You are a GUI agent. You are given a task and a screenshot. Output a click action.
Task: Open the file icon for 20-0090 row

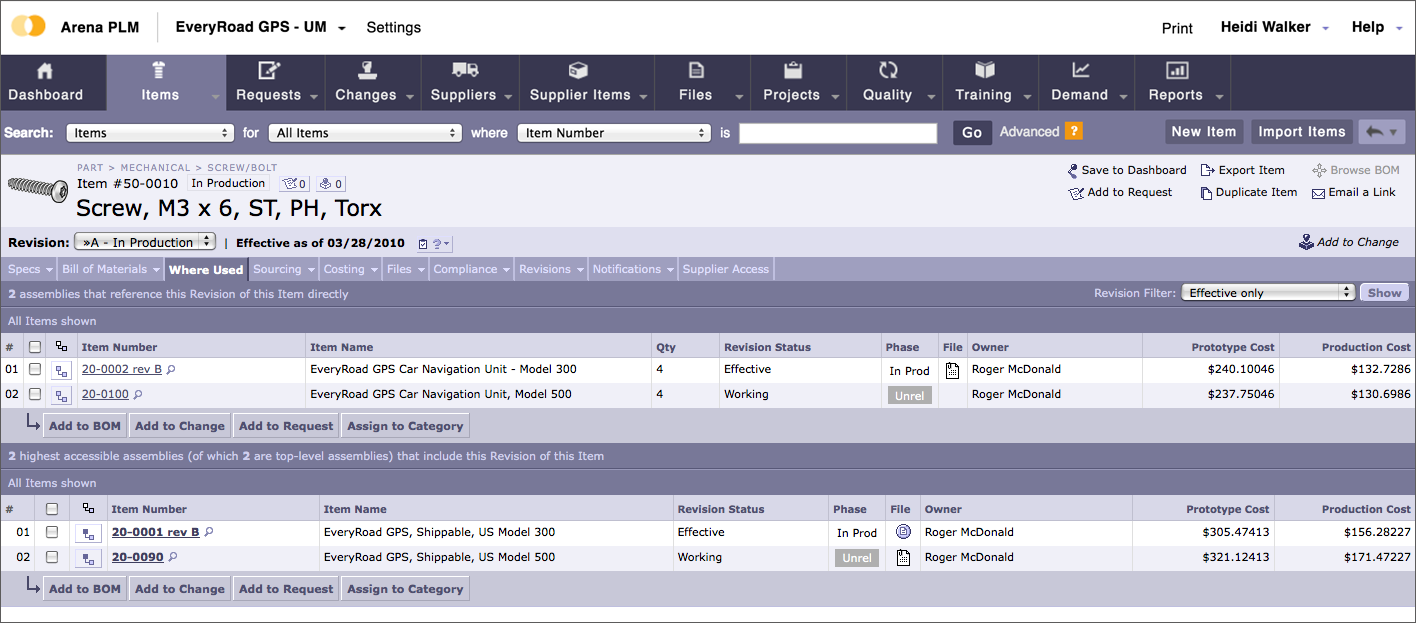(904, 558)
